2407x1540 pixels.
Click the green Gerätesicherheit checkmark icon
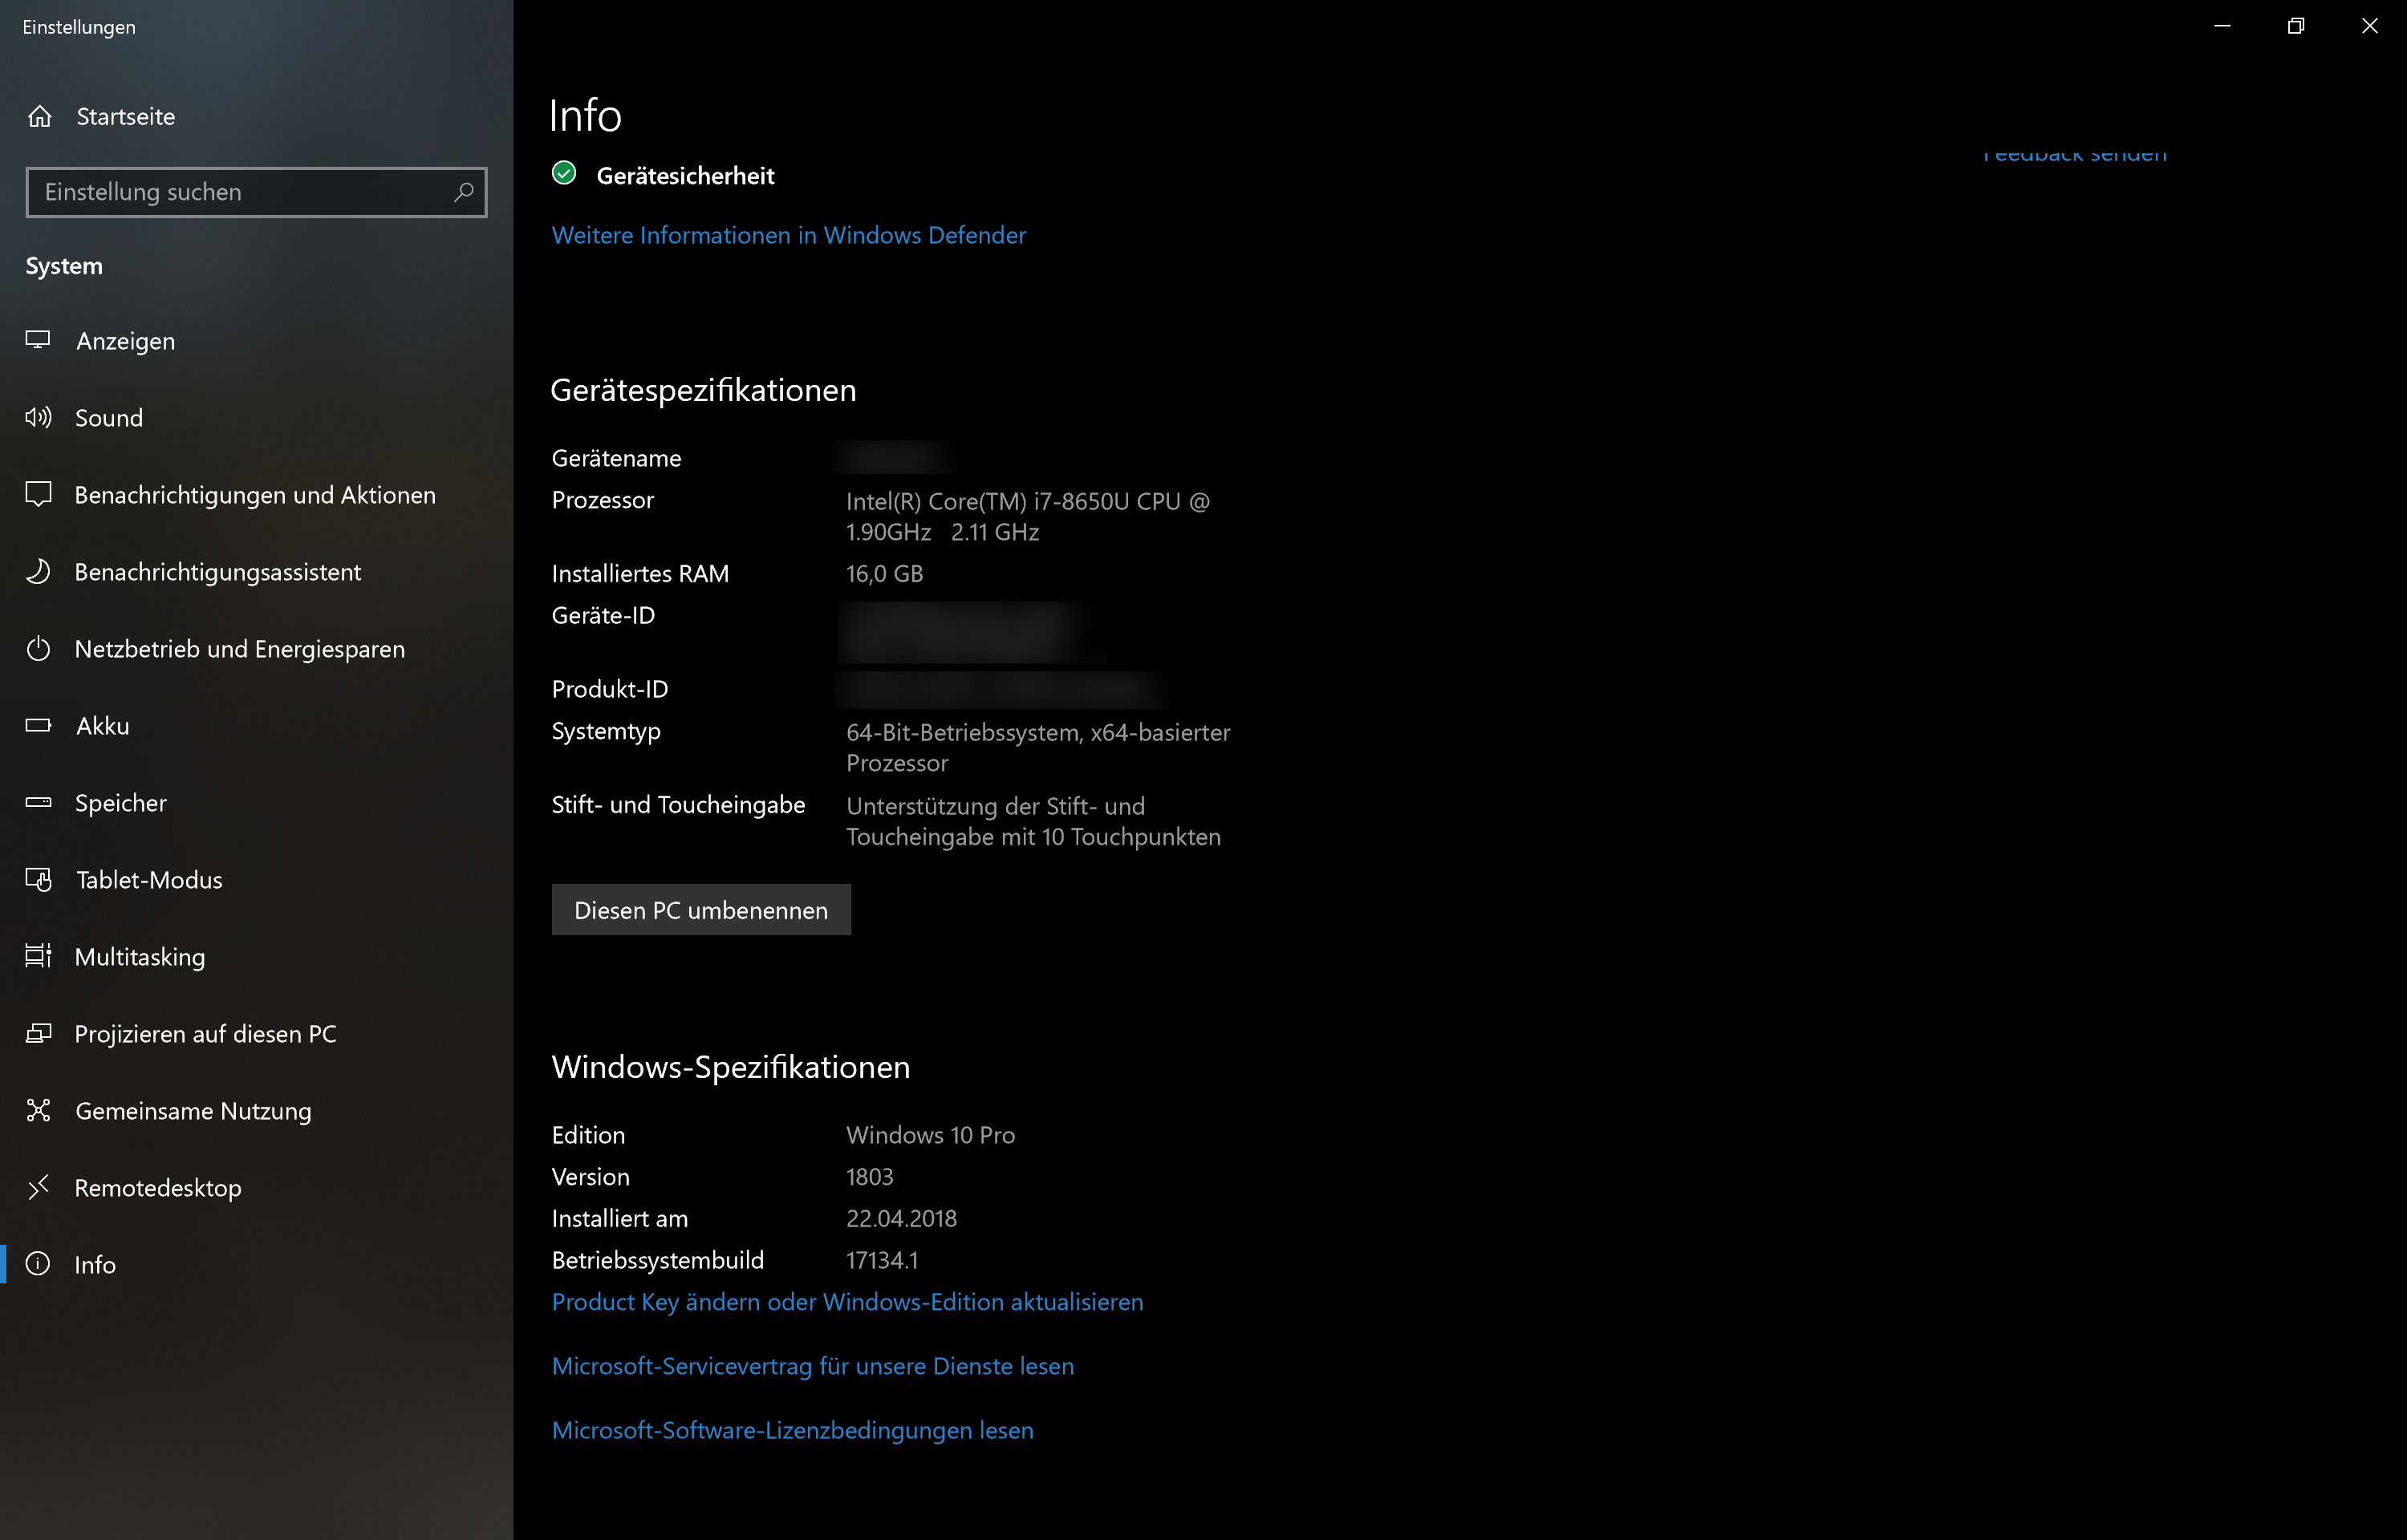564,174
